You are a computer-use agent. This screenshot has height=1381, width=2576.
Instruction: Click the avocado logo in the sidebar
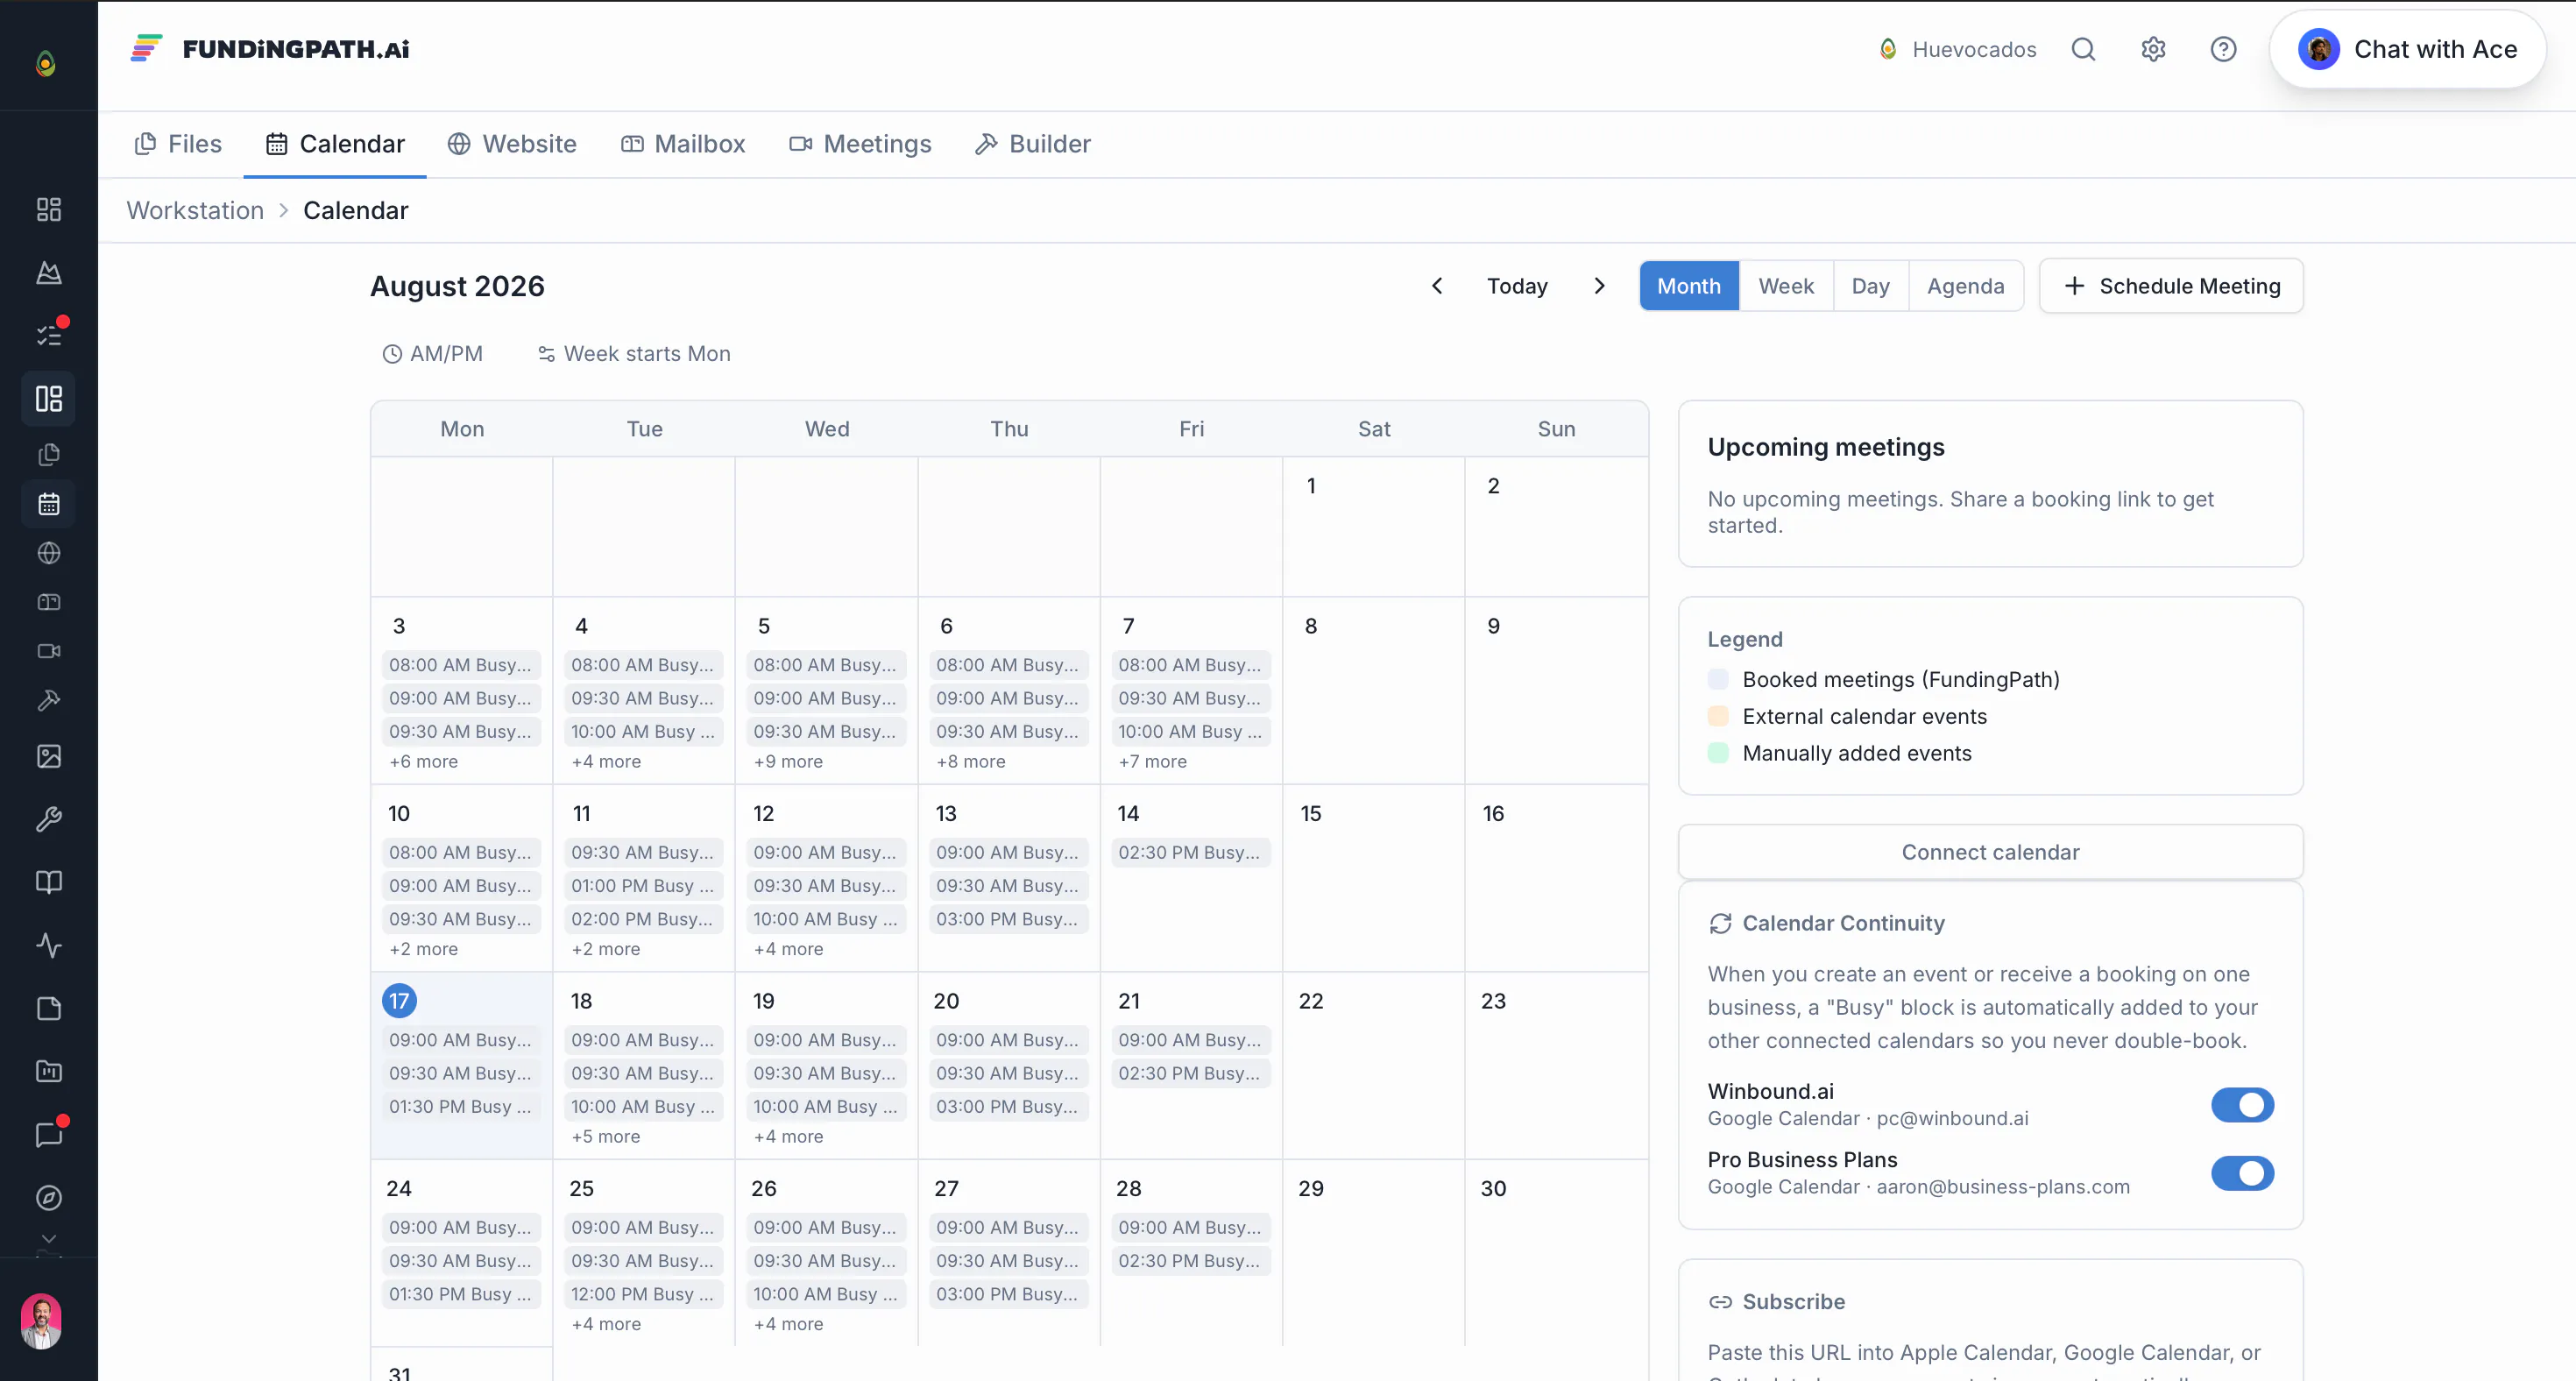coord(46,63)
